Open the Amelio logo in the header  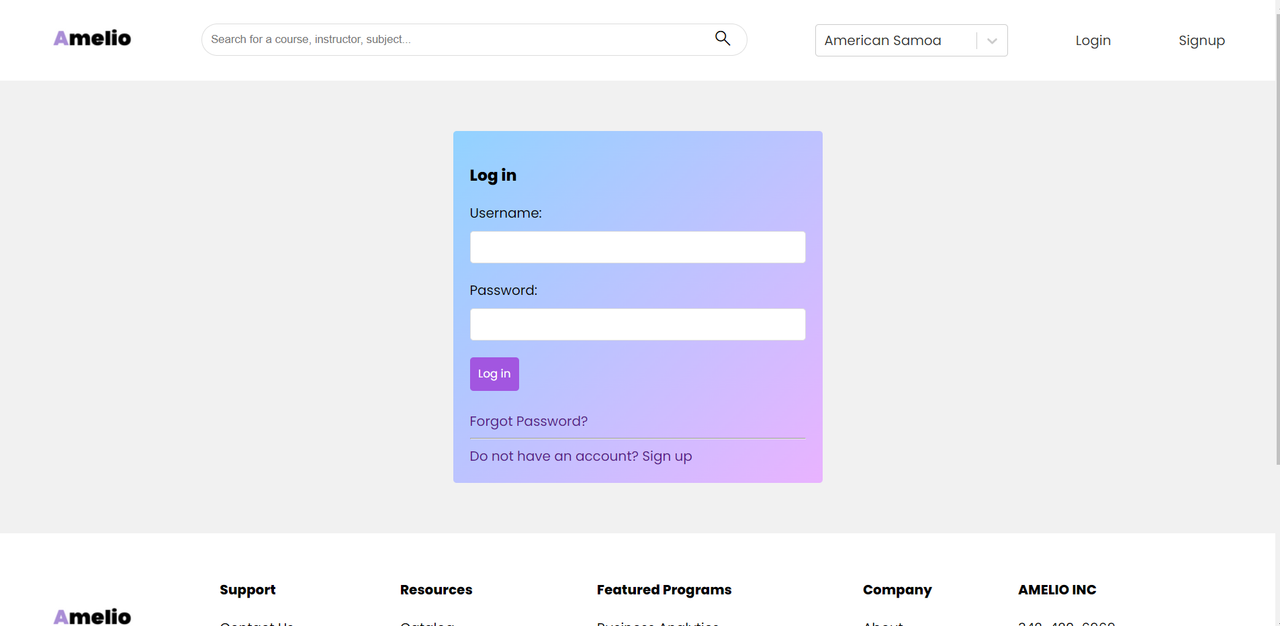tap(92, 38)
